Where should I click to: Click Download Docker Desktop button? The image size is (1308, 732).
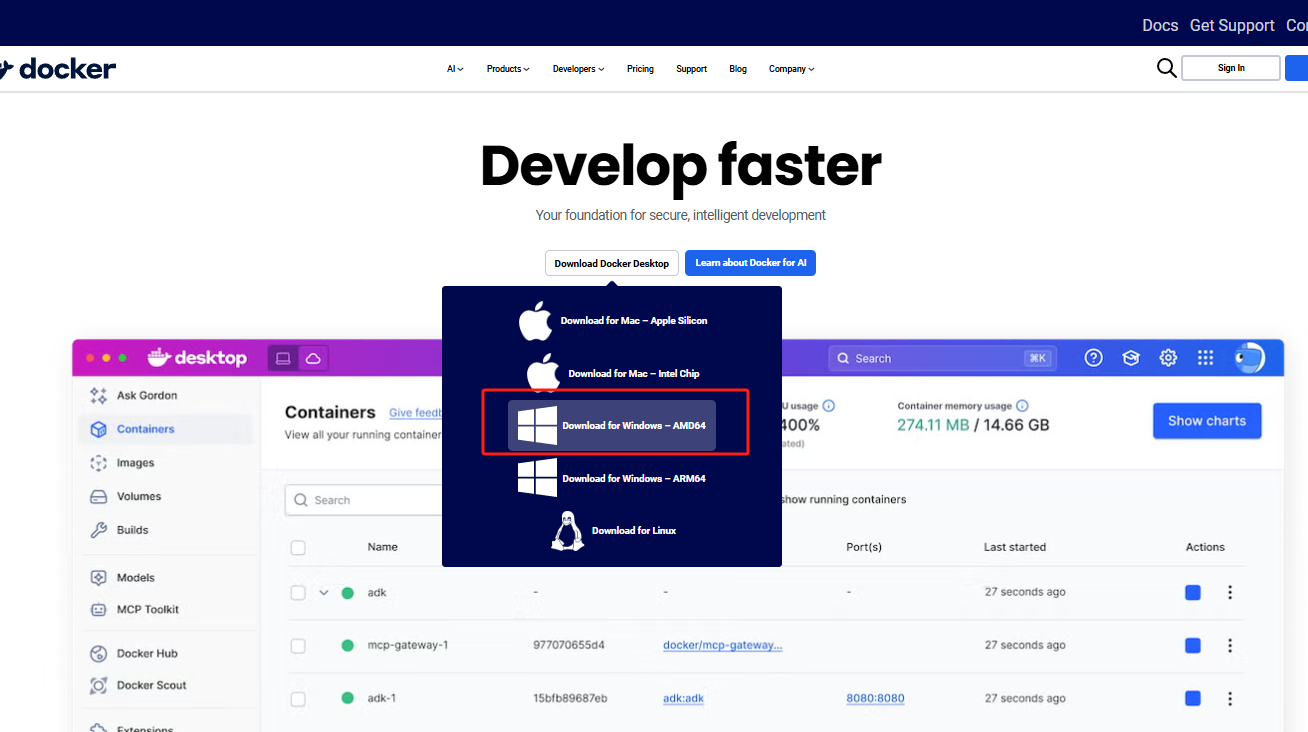612,263
